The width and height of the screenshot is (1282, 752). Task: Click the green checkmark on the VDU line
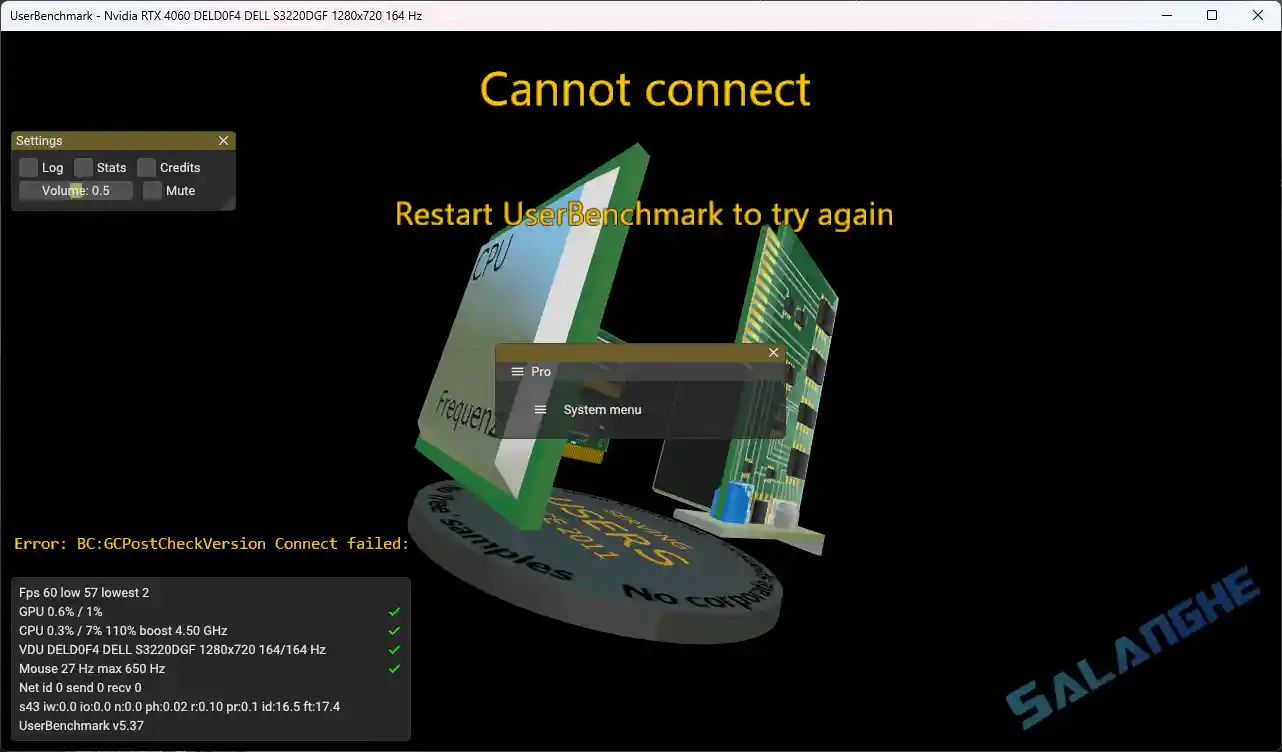394,649
